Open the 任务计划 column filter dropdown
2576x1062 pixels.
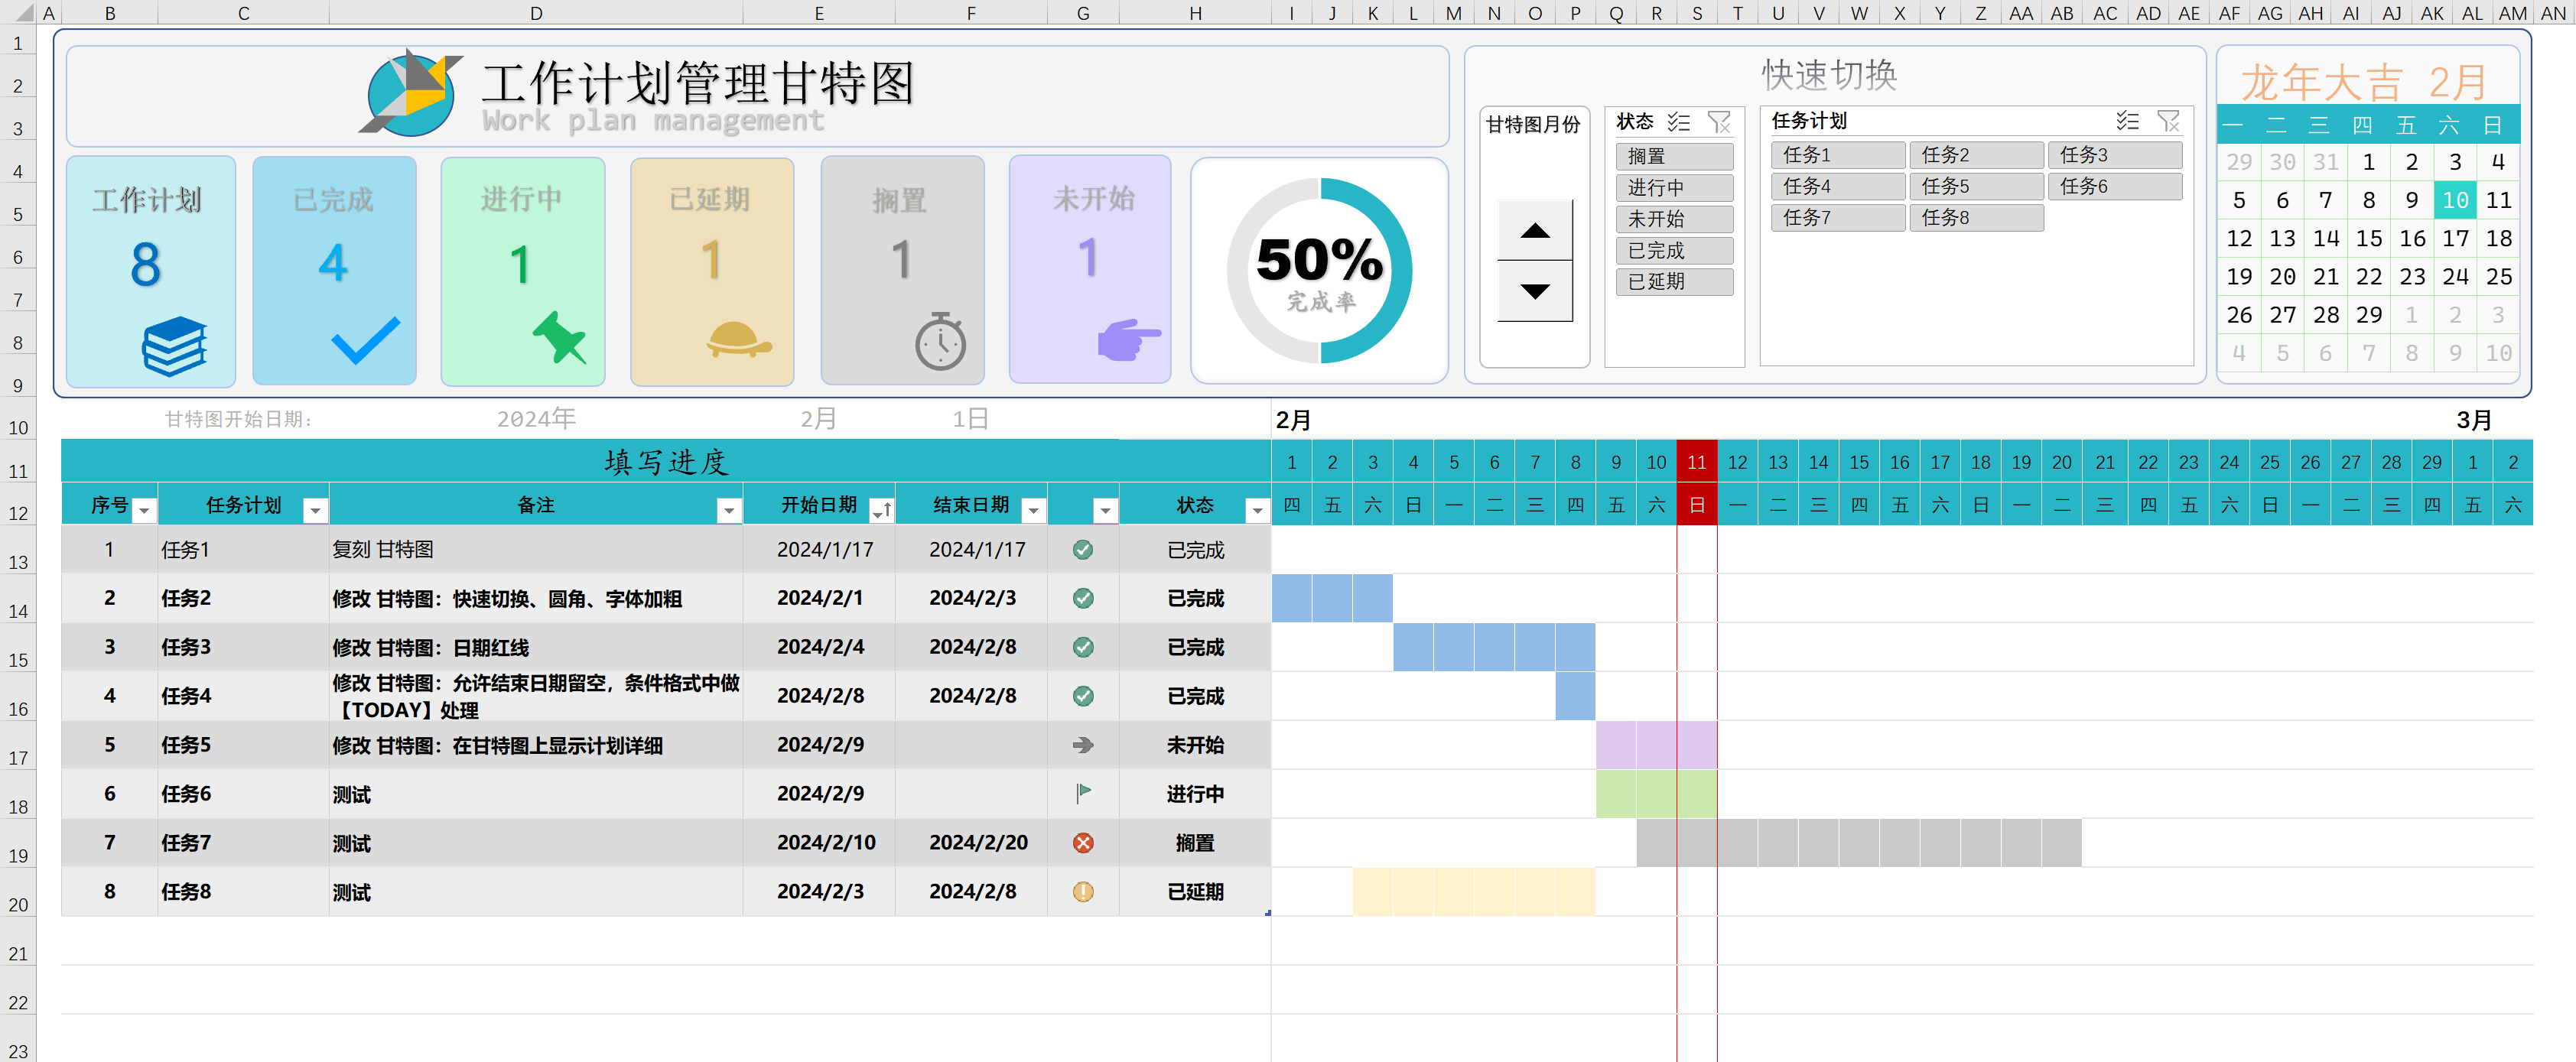315,511
